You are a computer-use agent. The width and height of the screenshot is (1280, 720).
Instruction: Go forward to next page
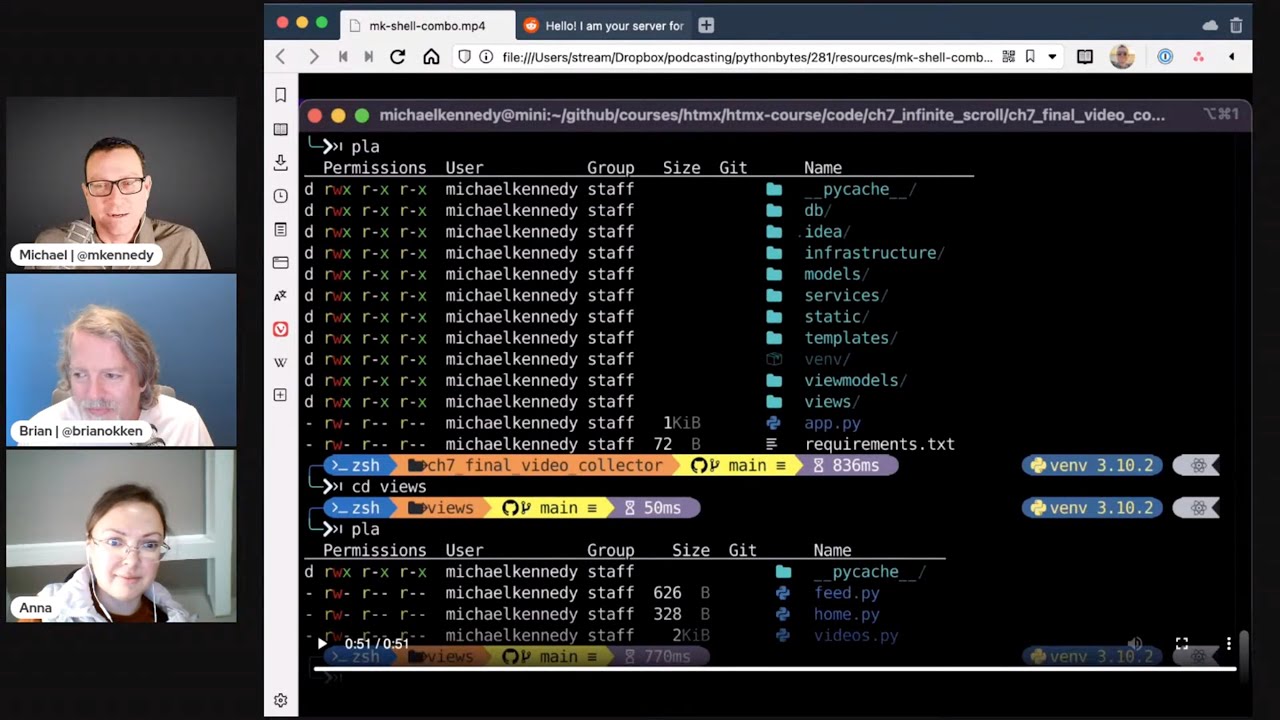(314, 57)
